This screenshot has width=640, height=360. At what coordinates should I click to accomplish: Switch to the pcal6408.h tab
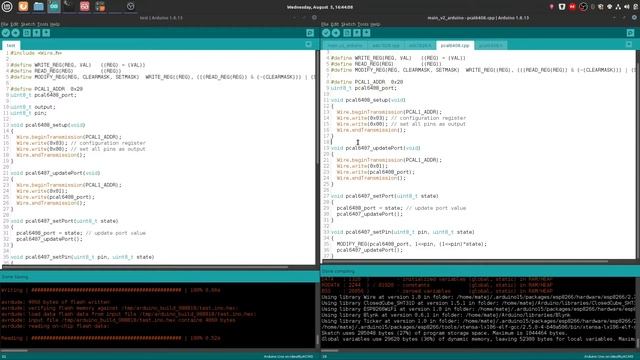coord(491,46)
